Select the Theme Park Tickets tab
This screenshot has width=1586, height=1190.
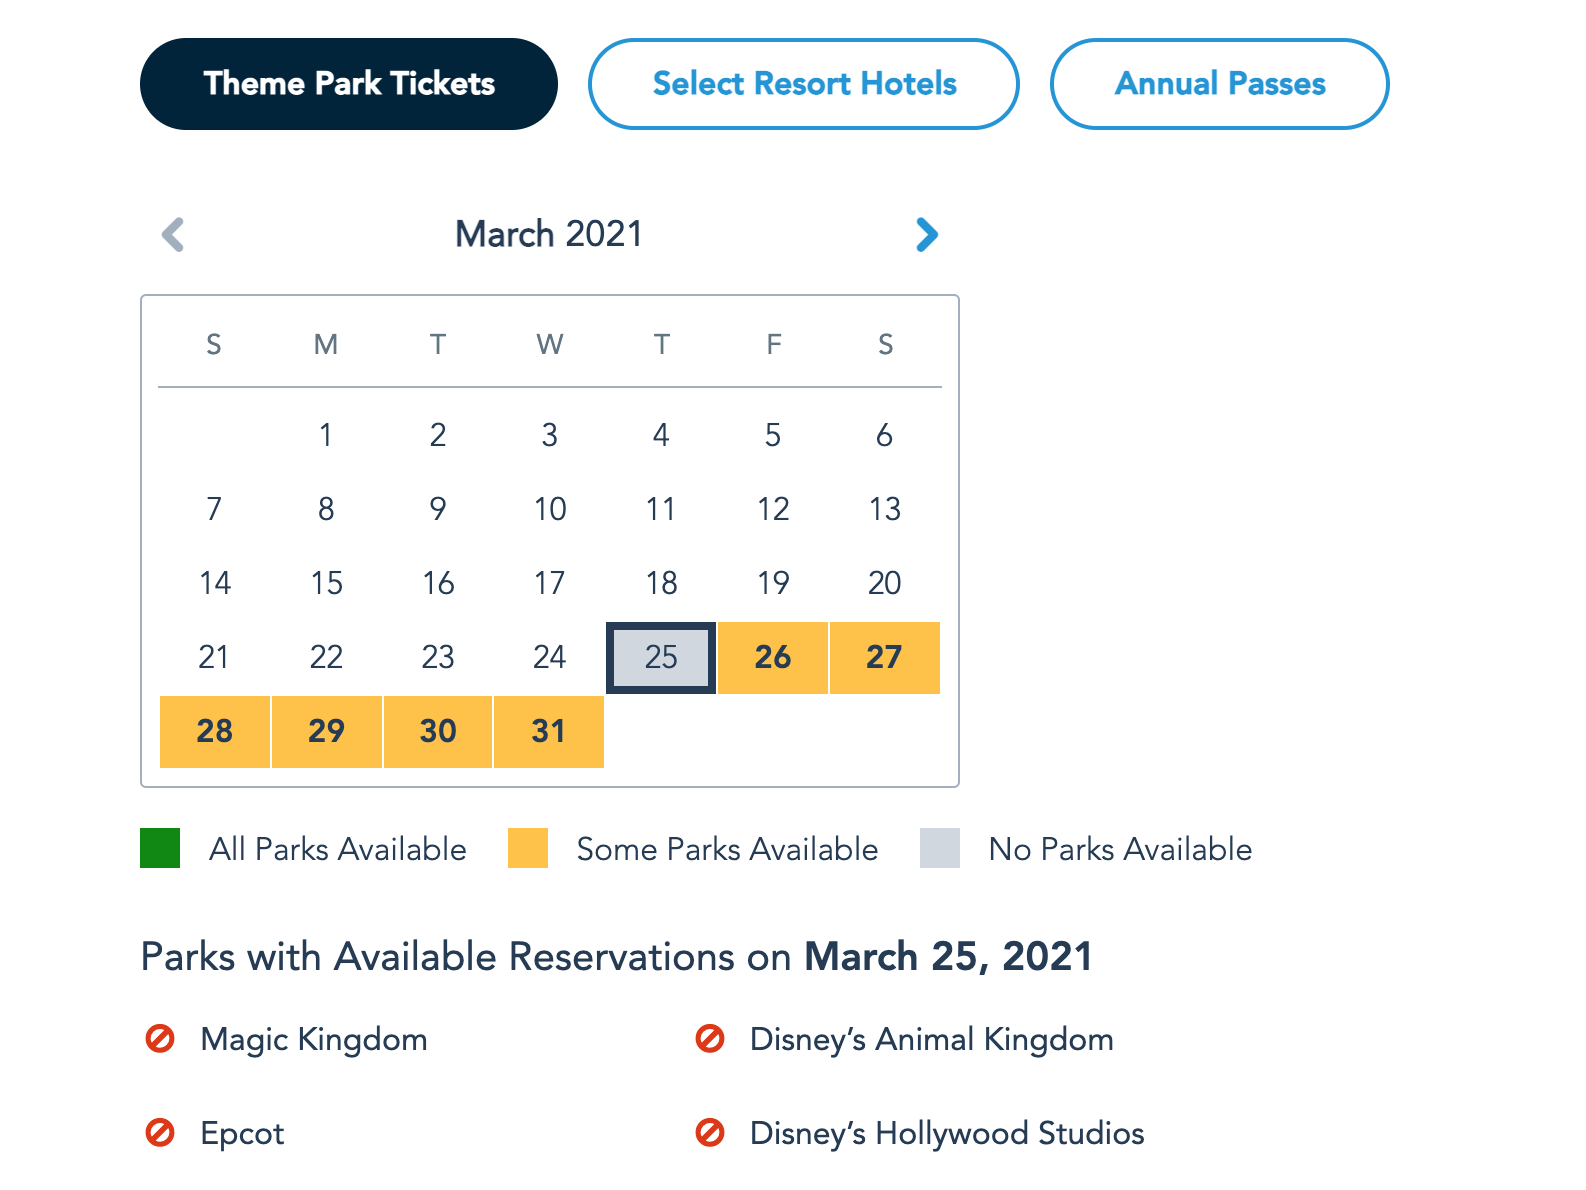[349, 84]
